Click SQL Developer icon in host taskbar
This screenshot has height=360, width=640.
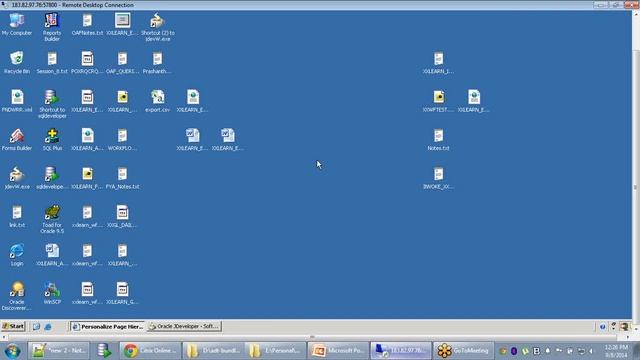click(104, 351)
